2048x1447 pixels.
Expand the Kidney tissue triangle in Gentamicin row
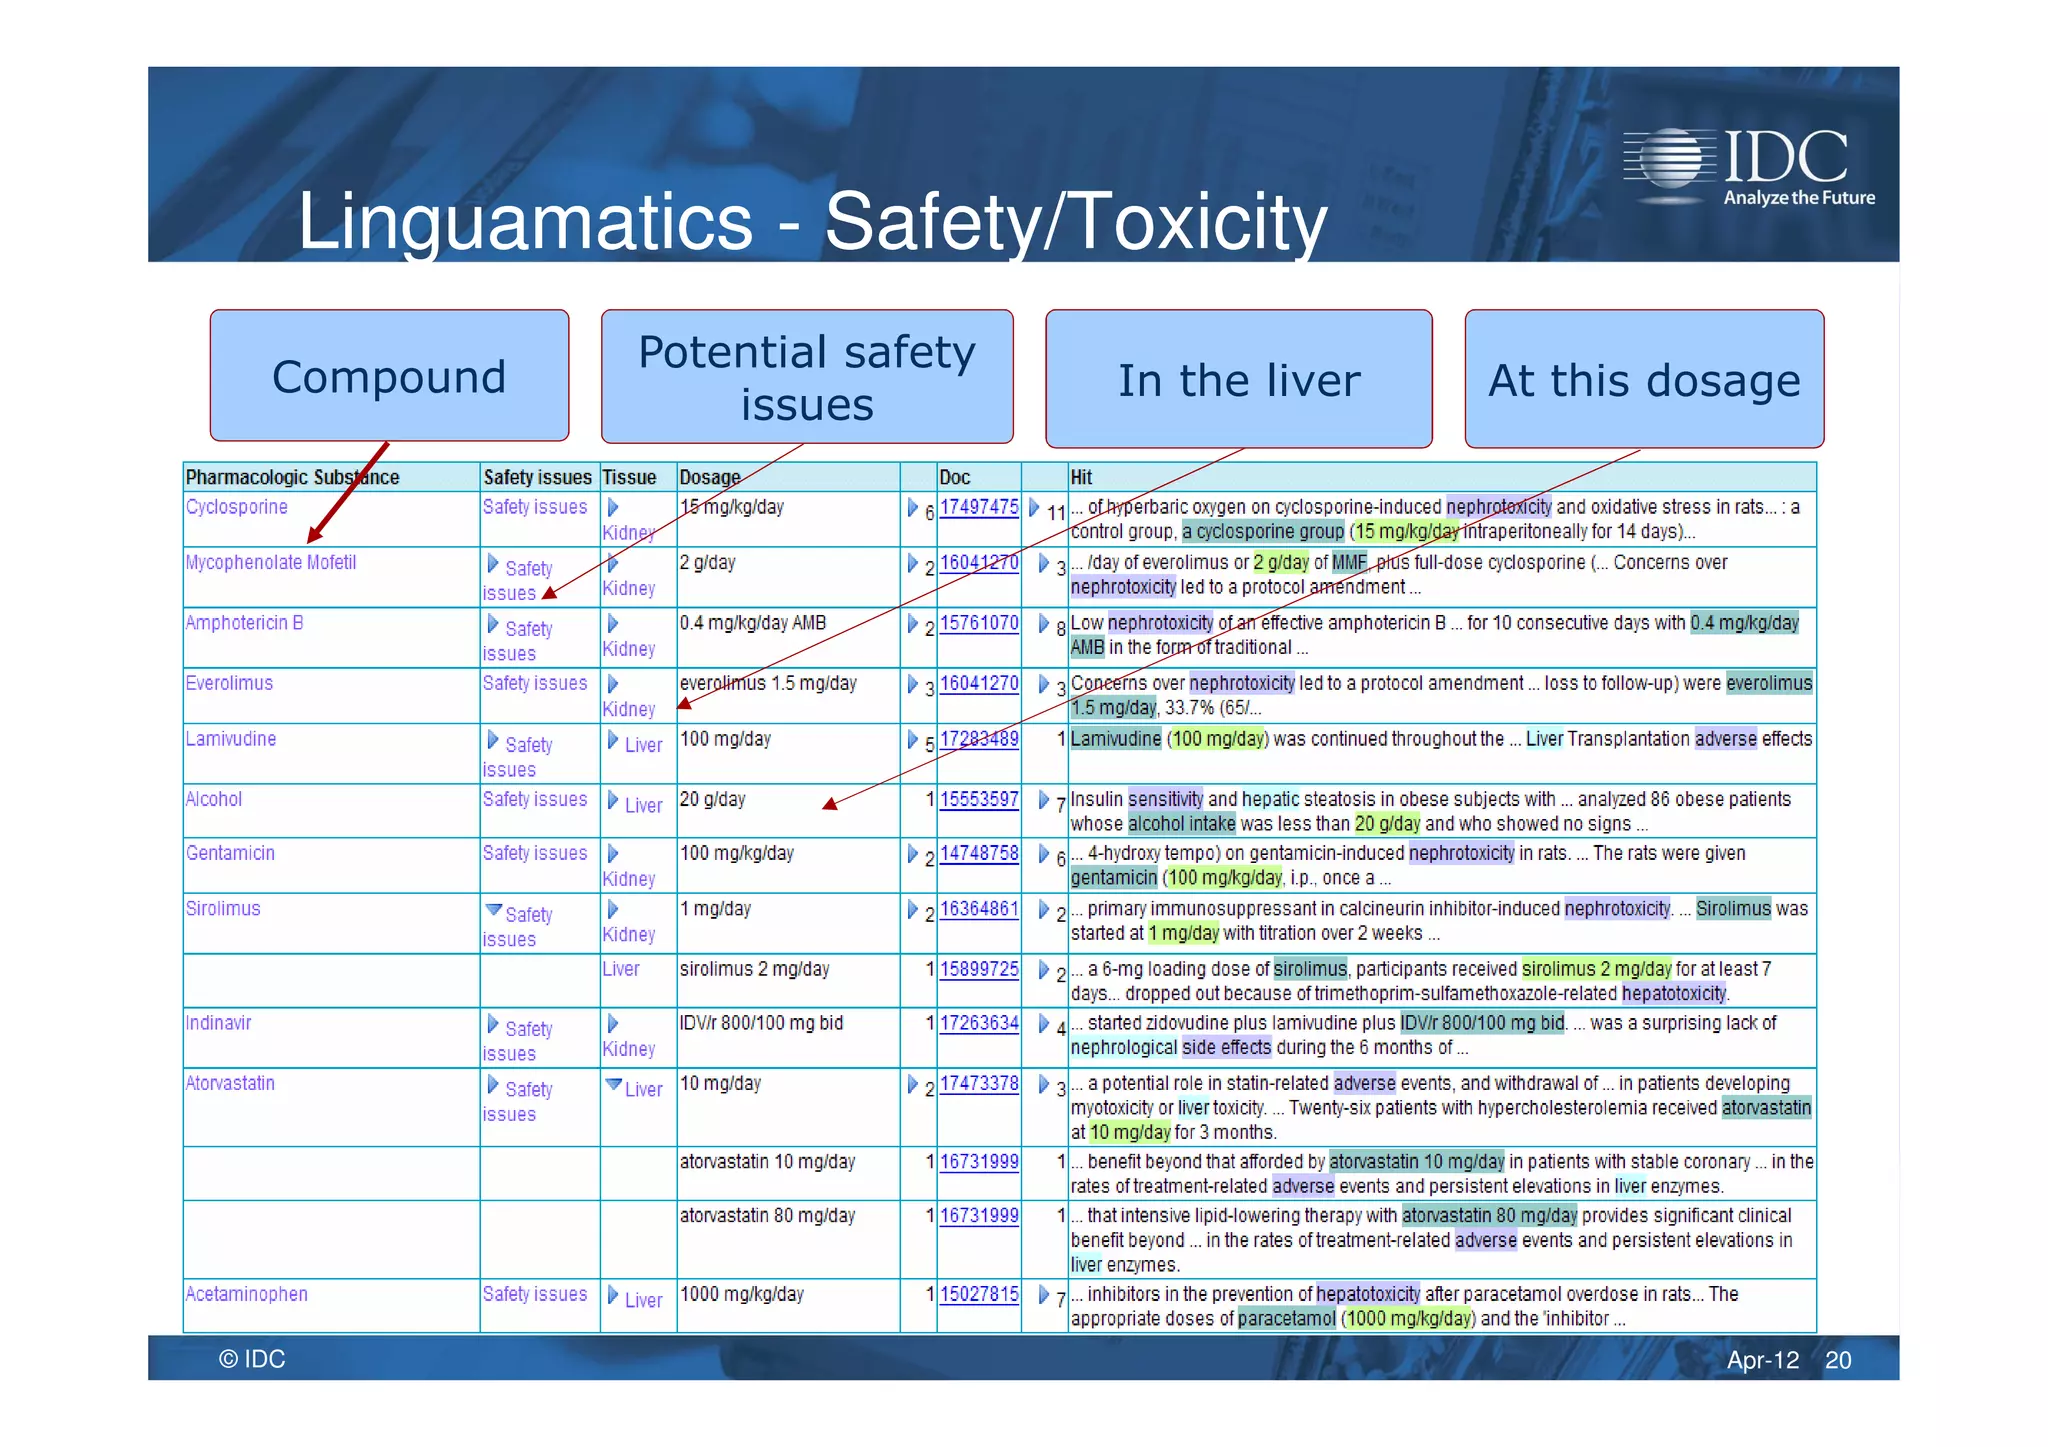(x=613, y=854)
